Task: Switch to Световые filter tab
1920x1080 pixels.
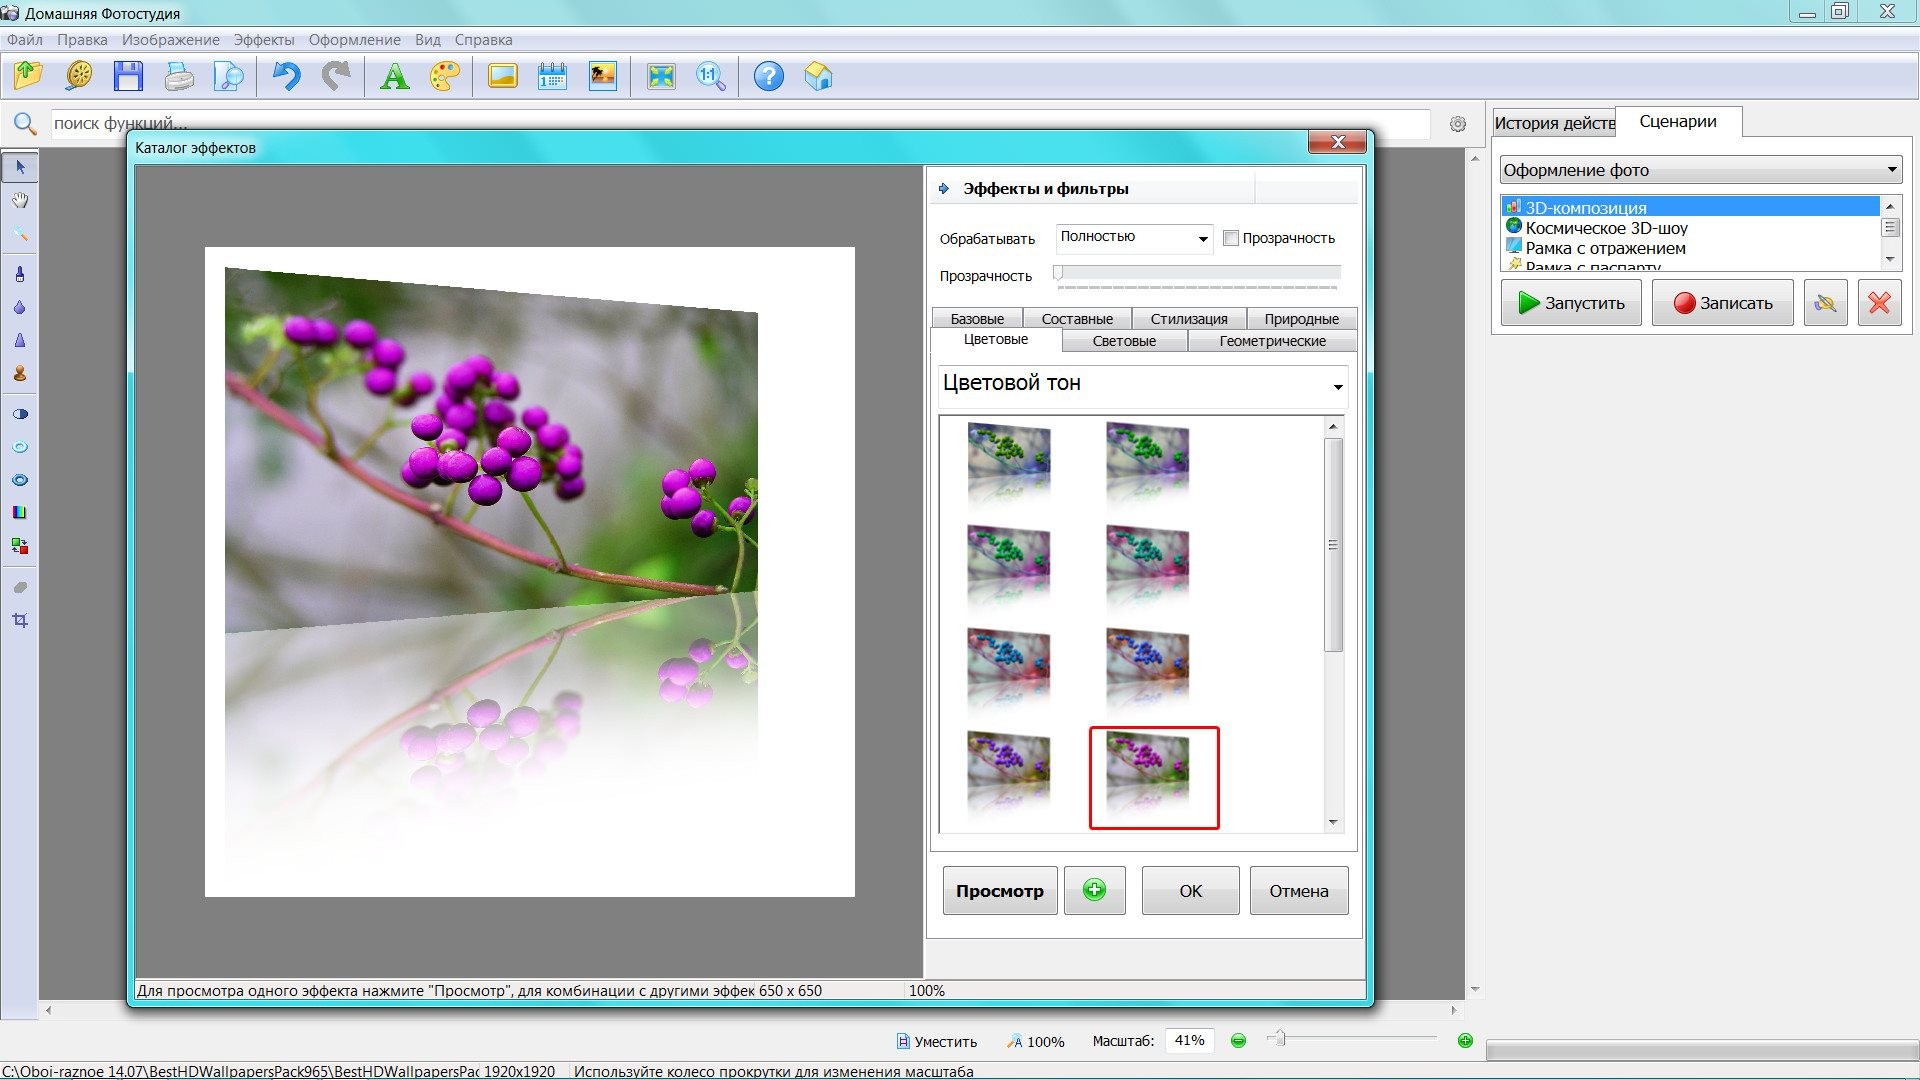Action: (1126, 340)
